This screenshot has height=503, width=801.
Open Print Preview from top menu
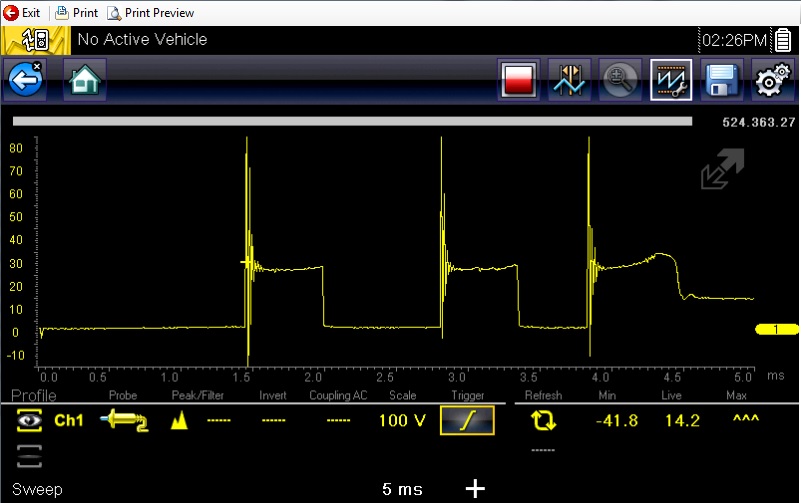pos(150,13)
